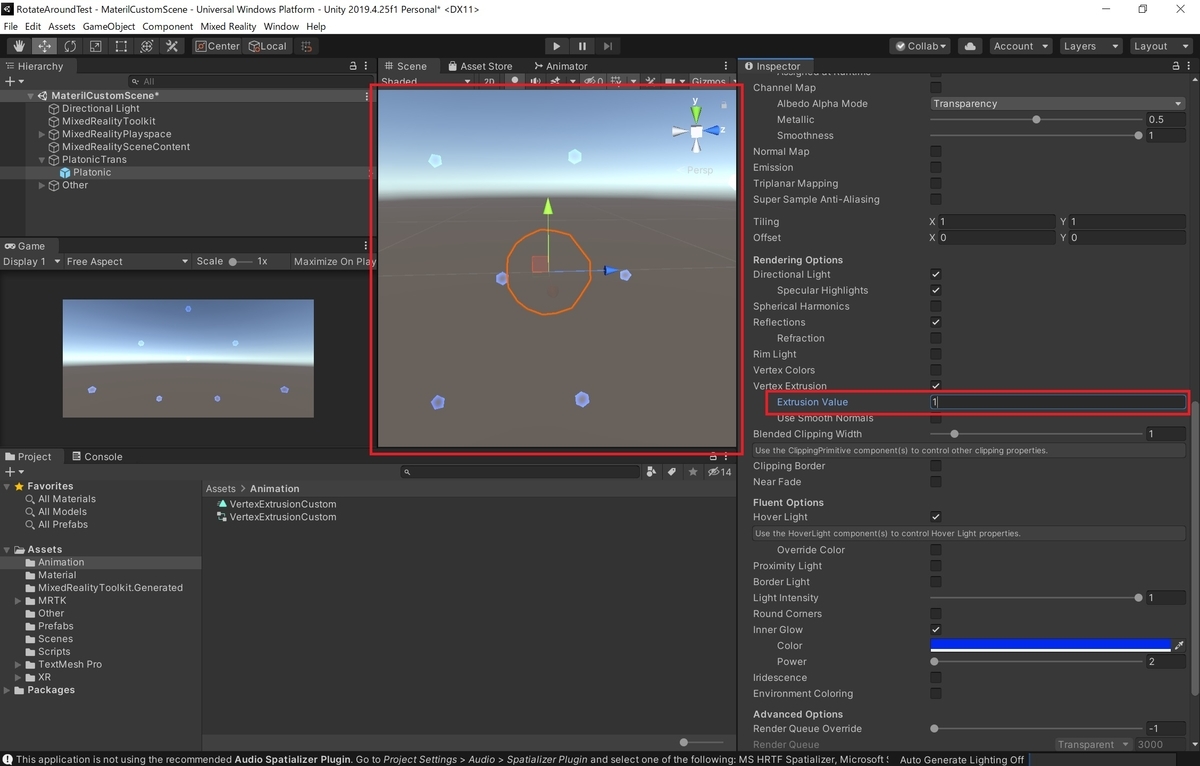Click the Extrusion Value input field
This screenshot has width=1200, height=766.
pyautogui.click(x=1058, y=402)
